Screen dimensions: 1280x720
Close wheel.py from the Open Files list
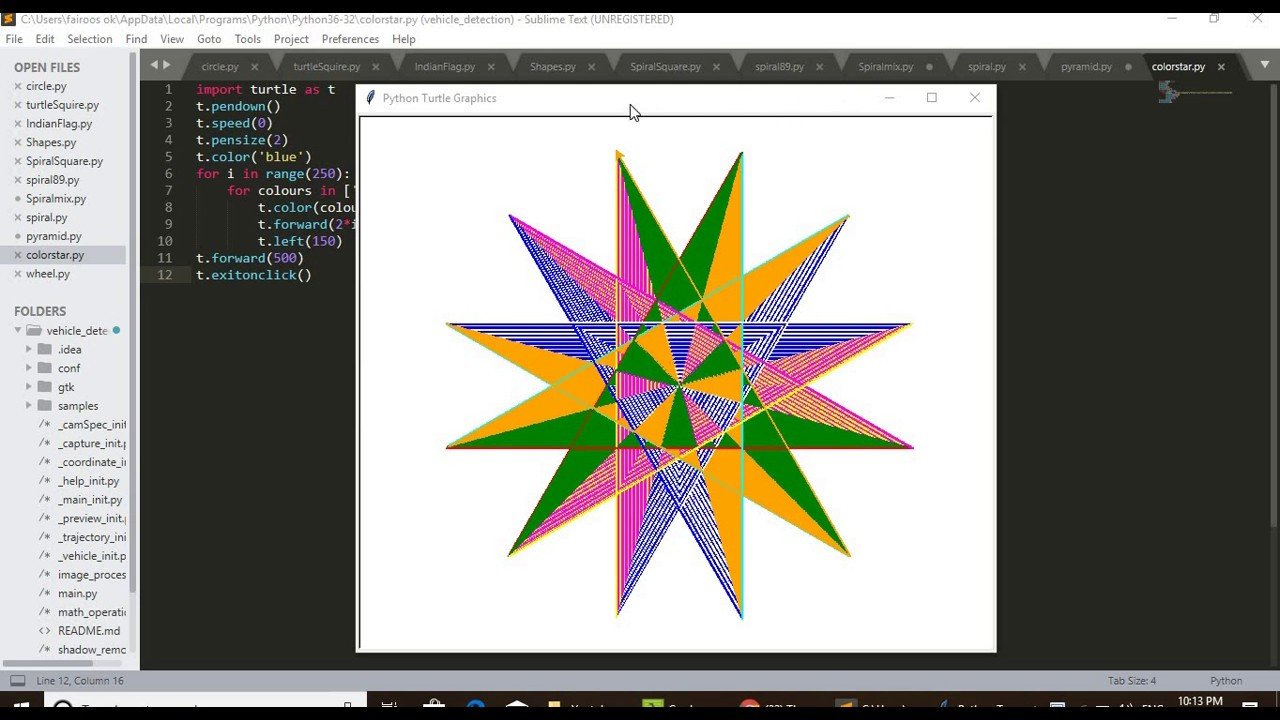[x=18, y=274]
